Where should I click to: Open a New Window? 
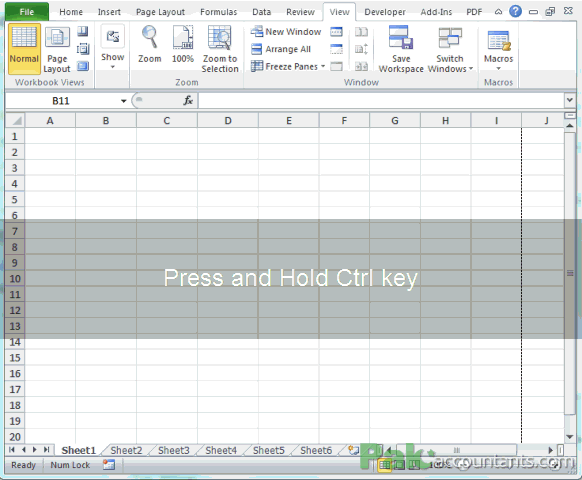pos(285,32)
